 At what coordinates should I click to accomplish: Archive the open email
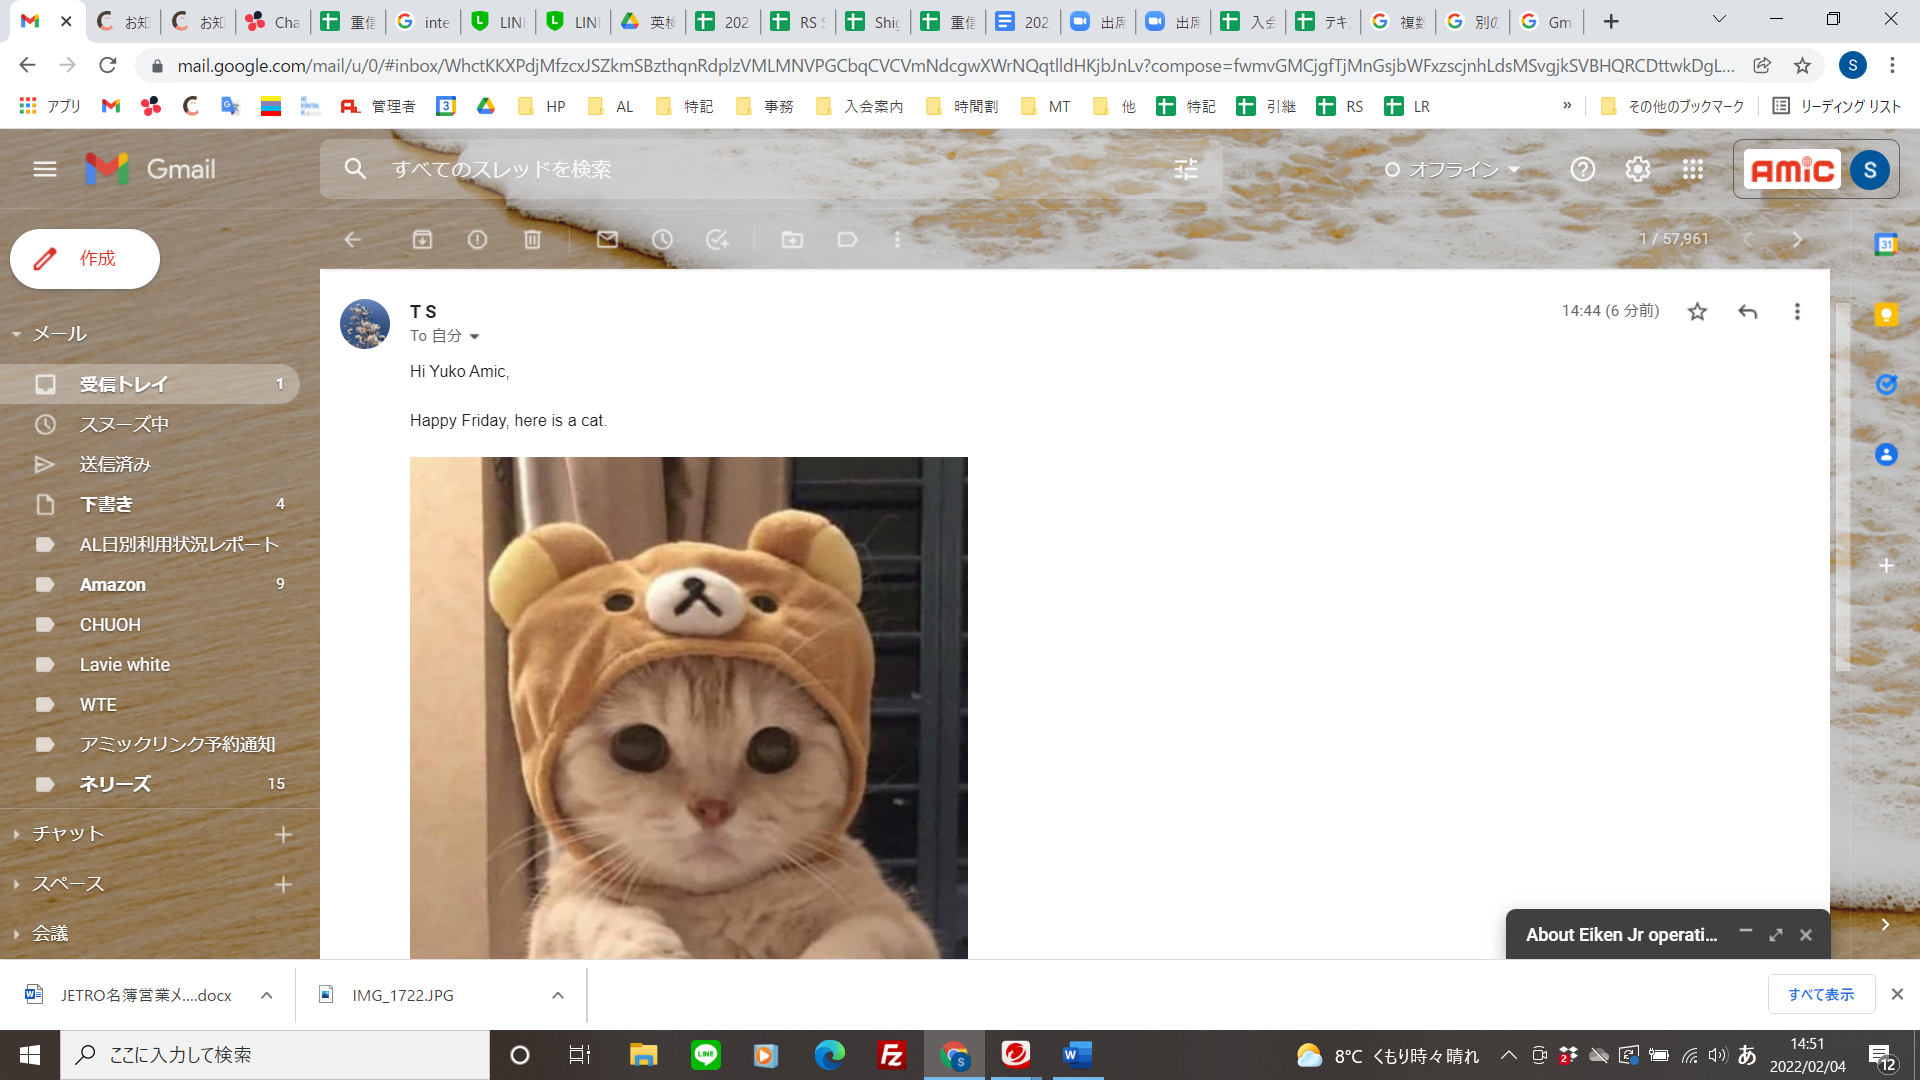[422, 239]
